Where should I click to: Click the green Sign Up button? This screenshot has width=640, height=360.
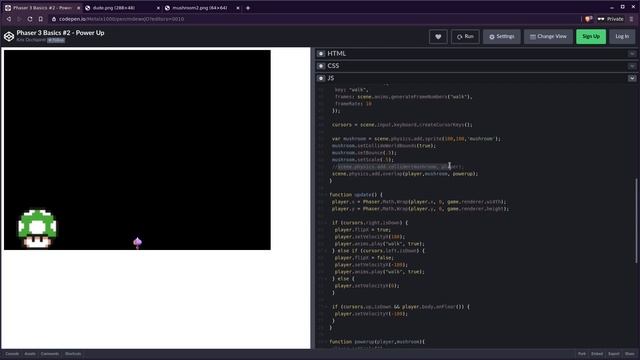coord(591,36)
